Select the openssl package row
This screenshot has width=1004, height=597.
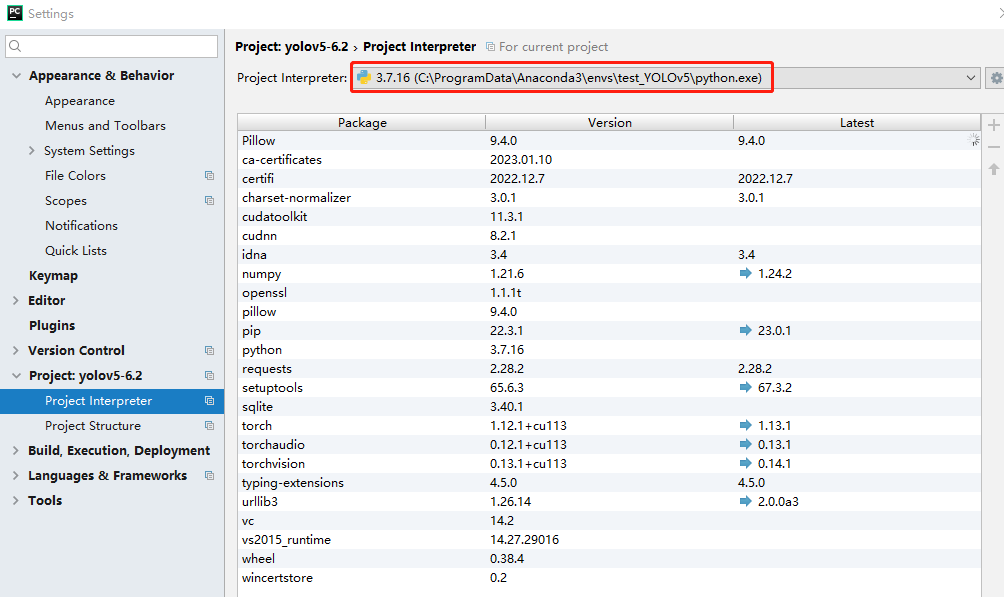click(609, 293)
